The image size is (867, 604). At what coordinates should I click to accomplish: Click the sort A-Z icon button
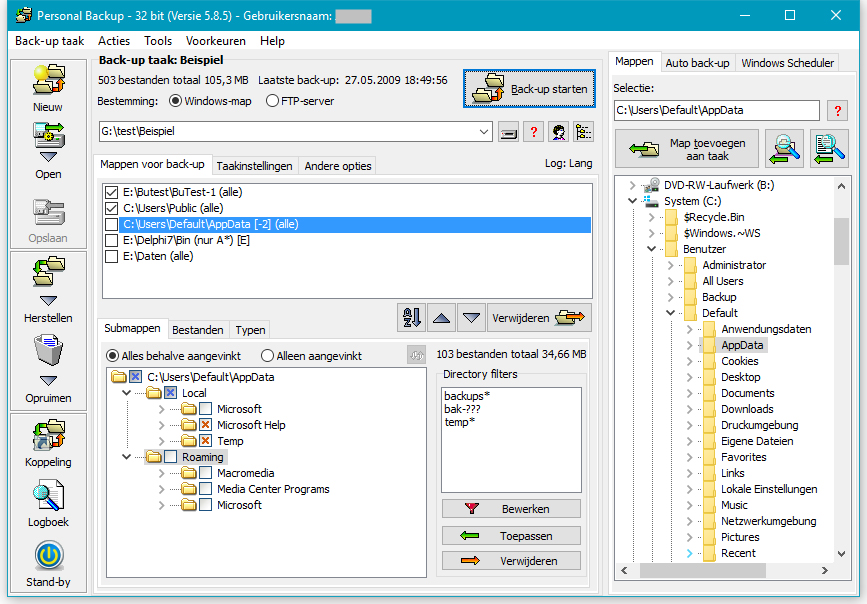pyautogui.click(x=410, y=318)
